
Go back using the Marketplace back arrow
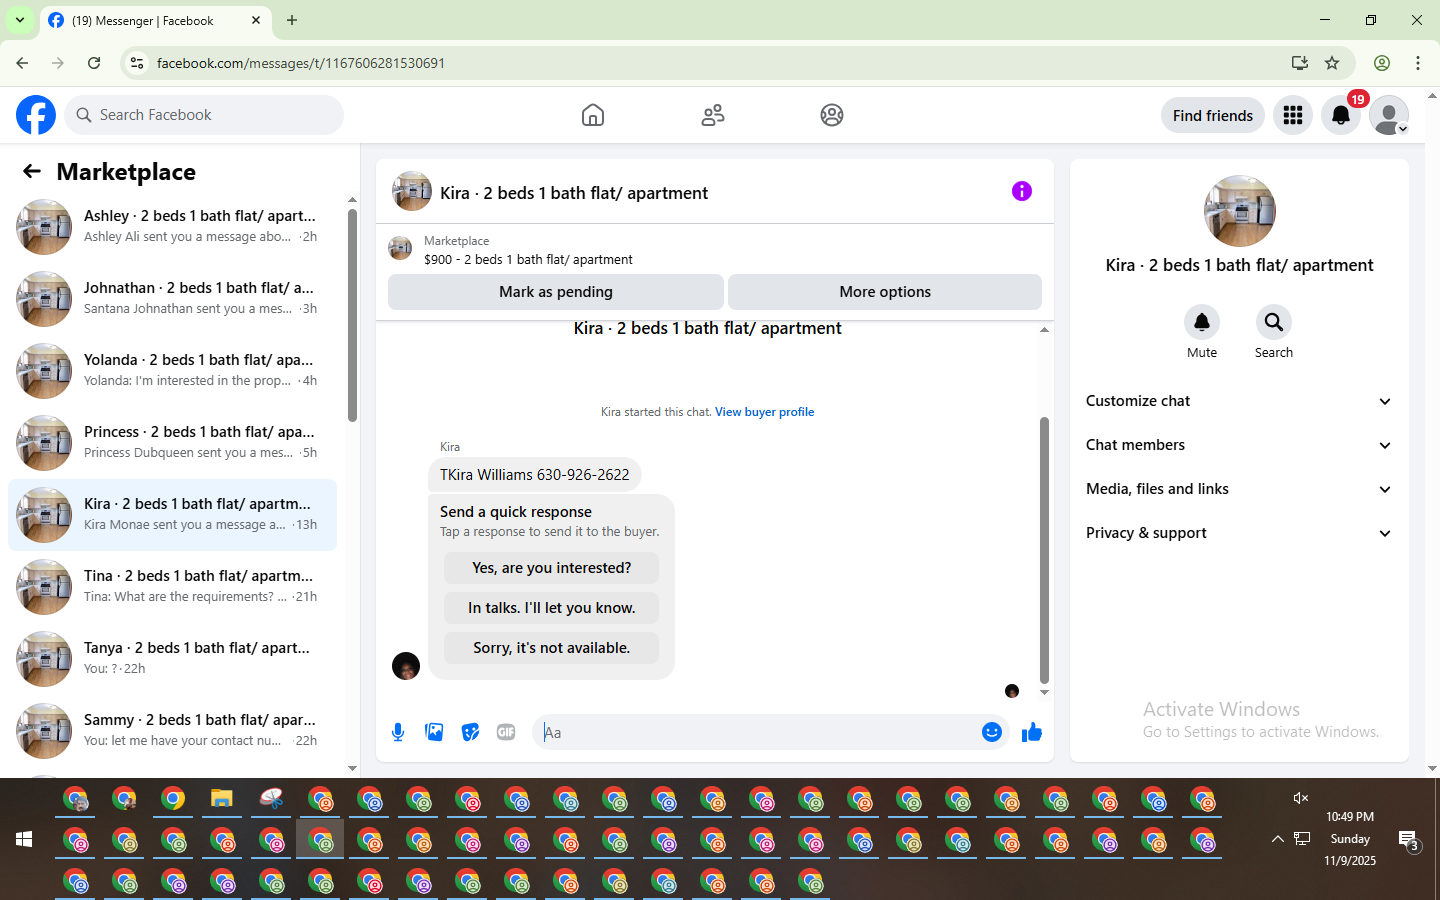[32, 172]
